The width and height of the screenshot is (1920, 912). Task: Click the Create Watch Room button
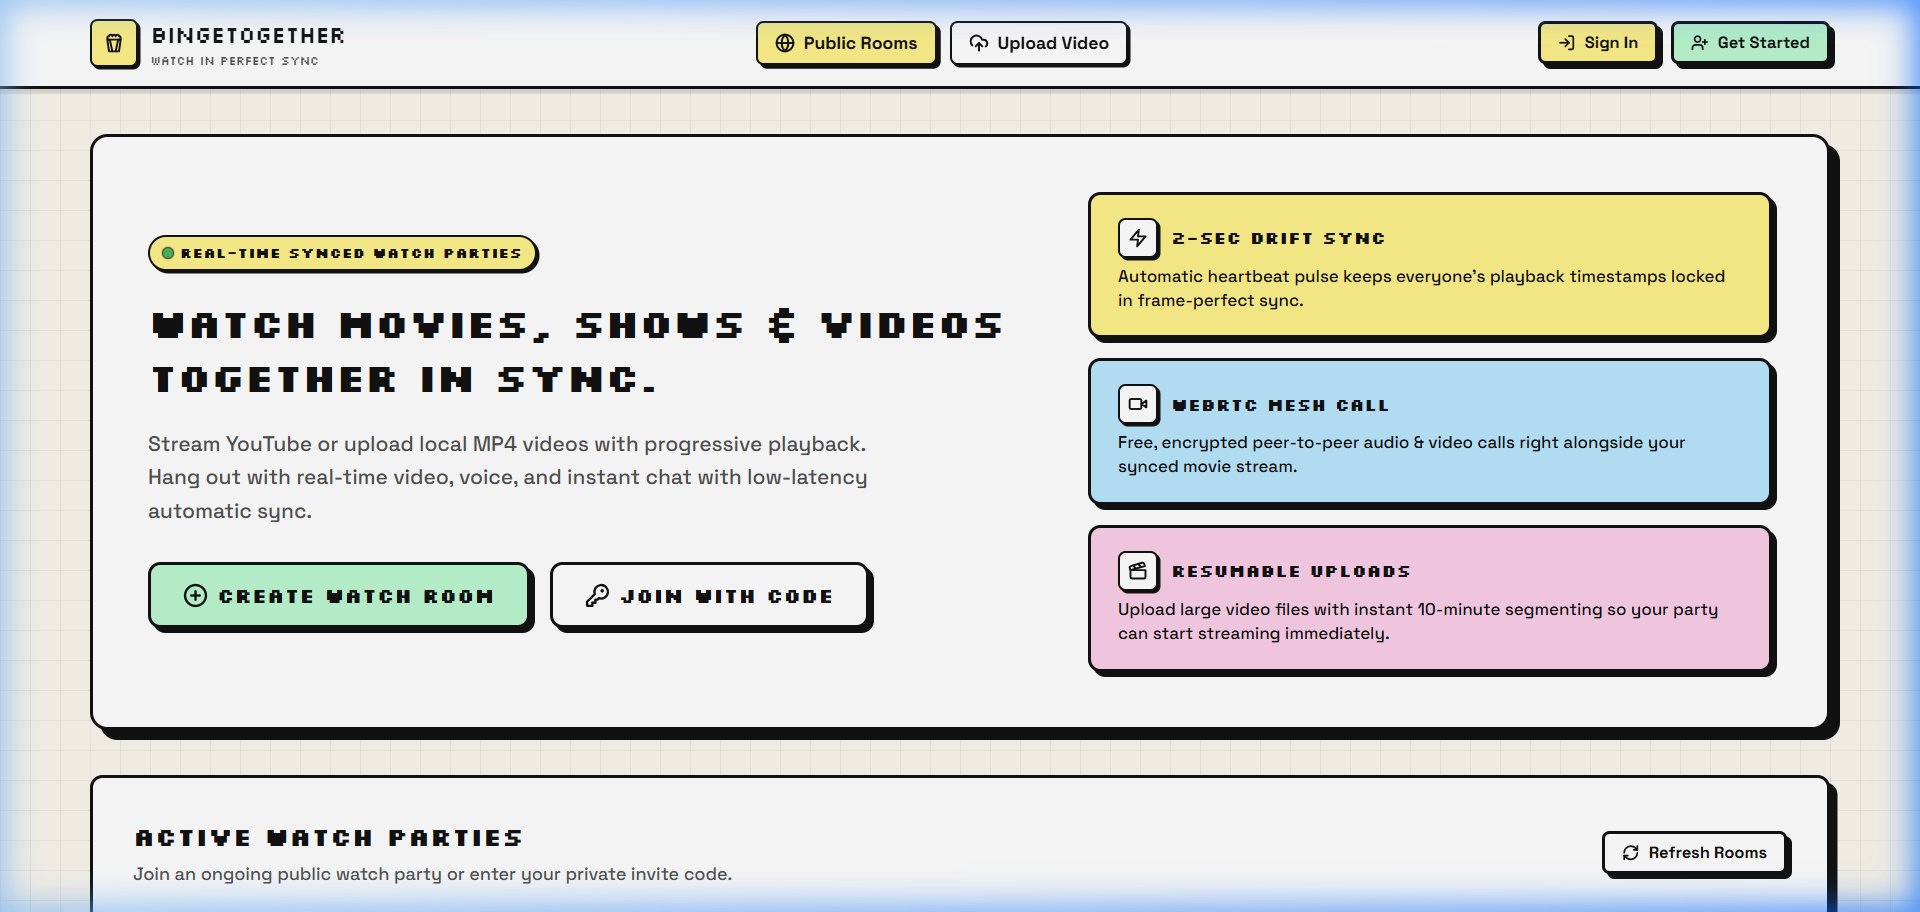tap(339, 596)
